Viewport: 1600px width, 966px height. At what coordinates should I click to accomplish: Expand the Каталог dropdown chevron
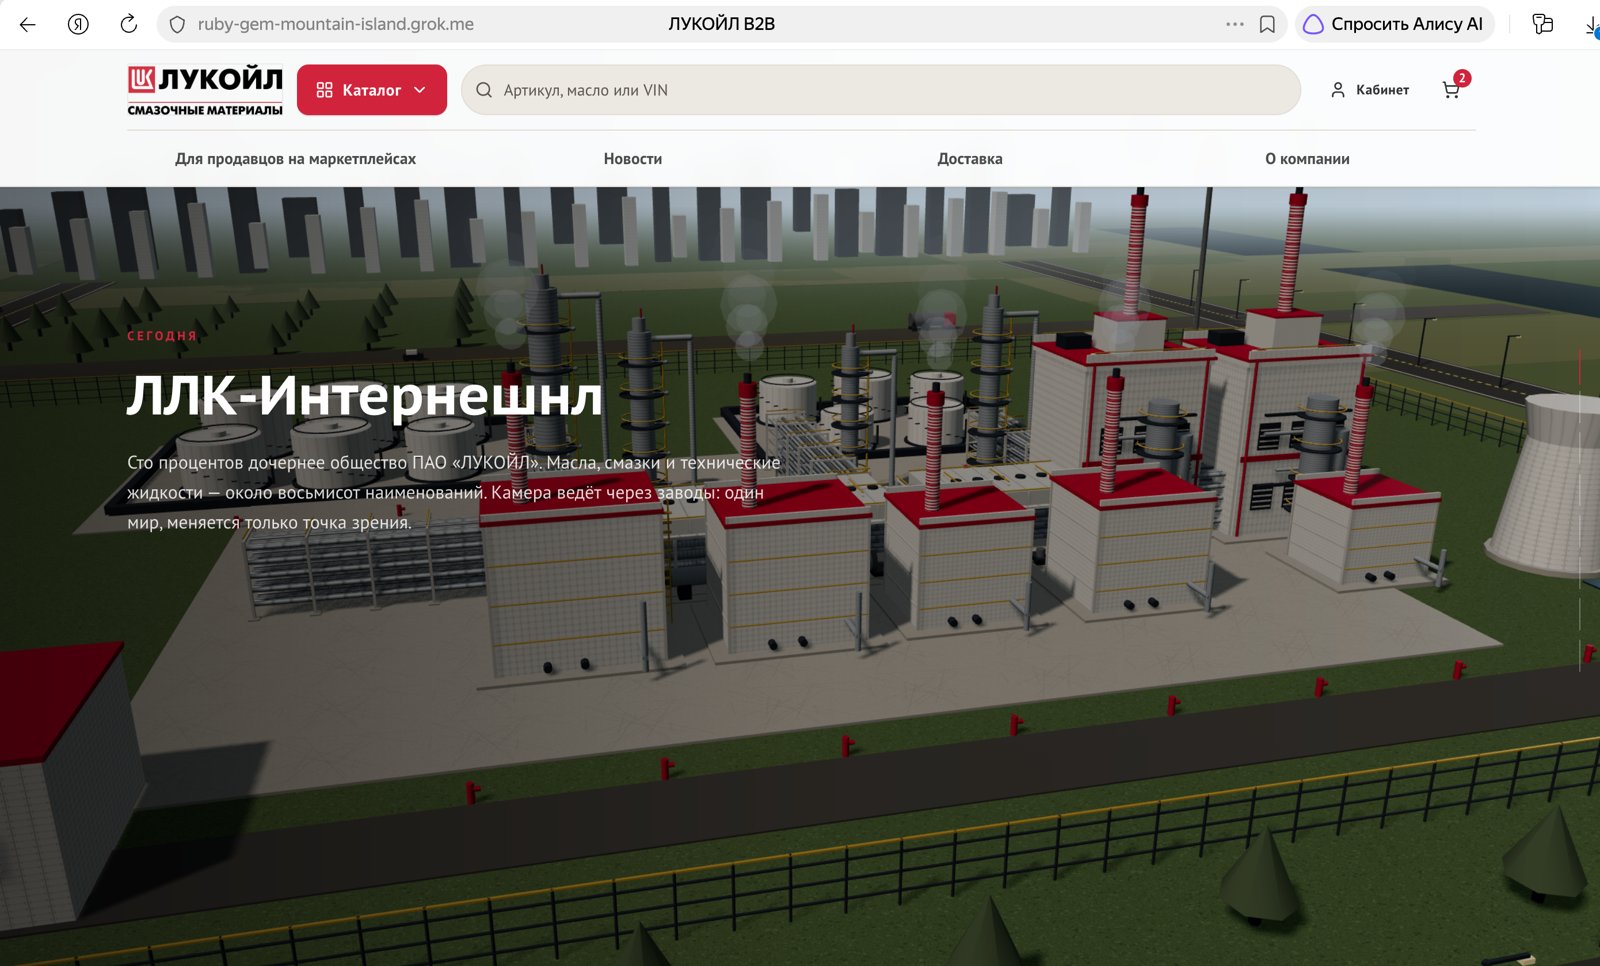(x=420, y=90)
